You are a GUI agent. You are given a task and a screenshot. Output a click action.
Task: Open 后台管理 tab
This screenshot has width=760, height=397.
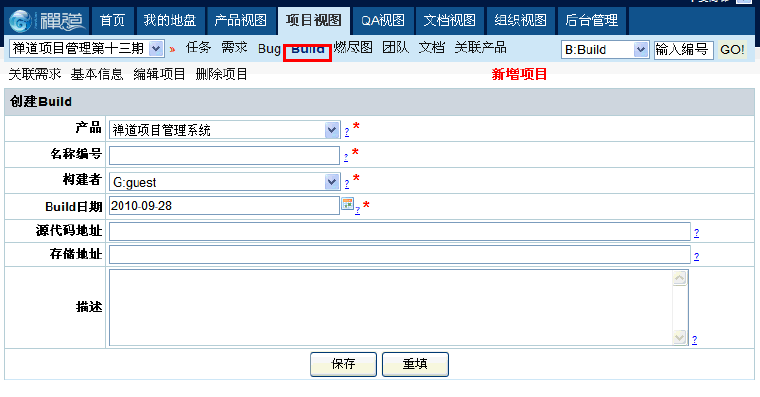pos(591,21)
